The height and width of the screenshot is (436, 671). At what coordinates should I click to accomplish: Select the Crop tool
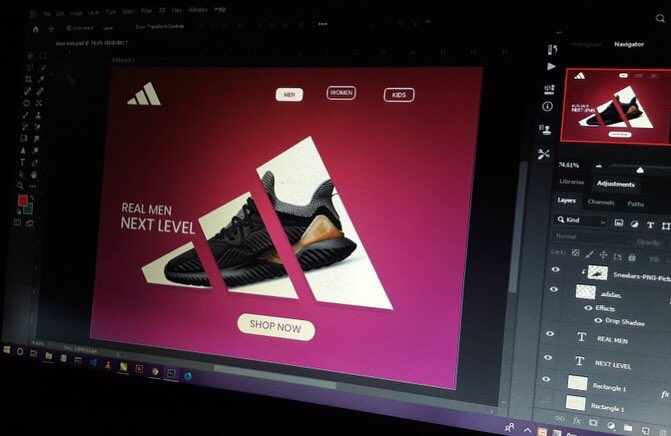coord(28,79)
